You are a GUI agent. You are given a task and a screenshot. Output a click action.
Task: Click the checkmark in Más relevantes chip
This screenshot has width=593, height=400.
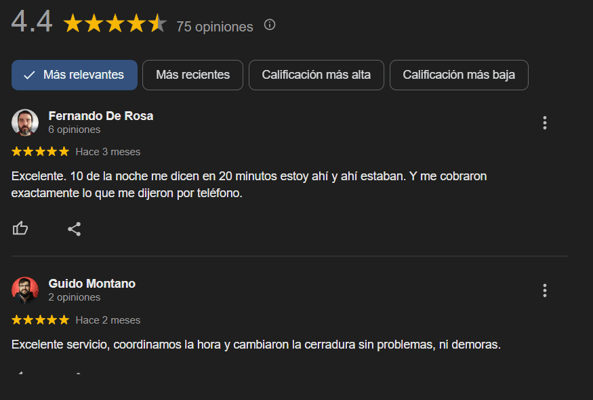coord(29,75)
